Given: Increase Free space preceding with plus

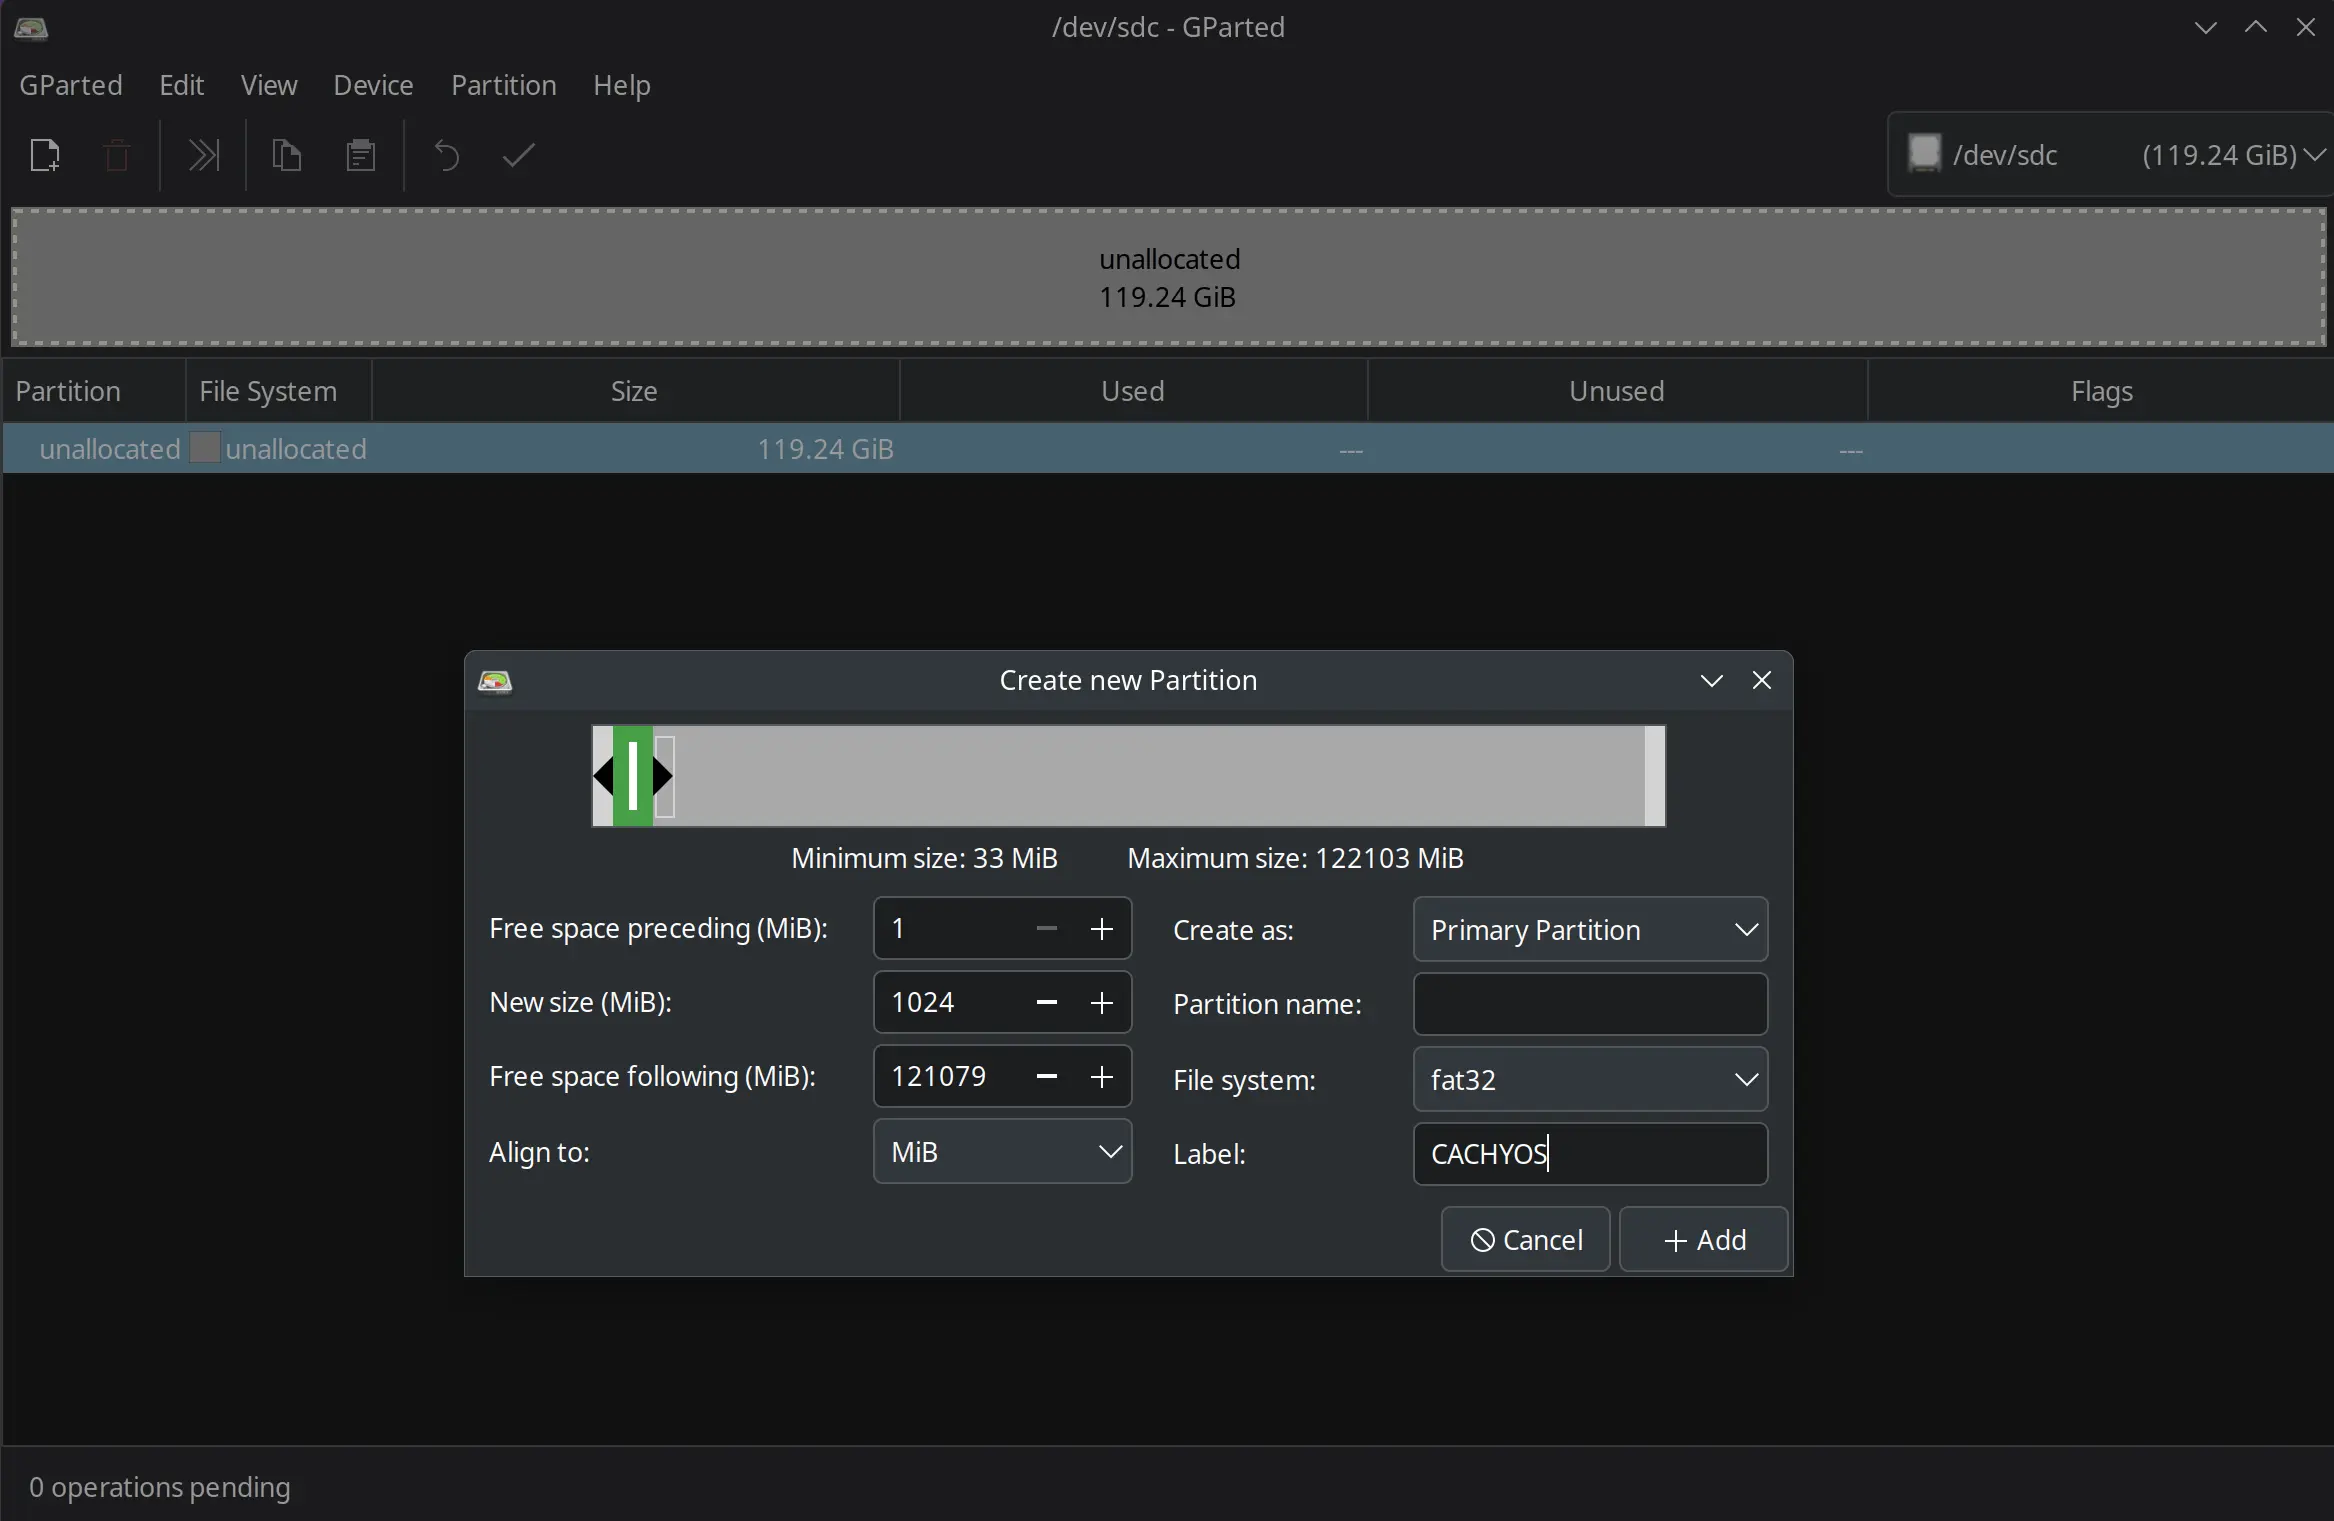Looking at the screenshot, I should pos(1101,929).
